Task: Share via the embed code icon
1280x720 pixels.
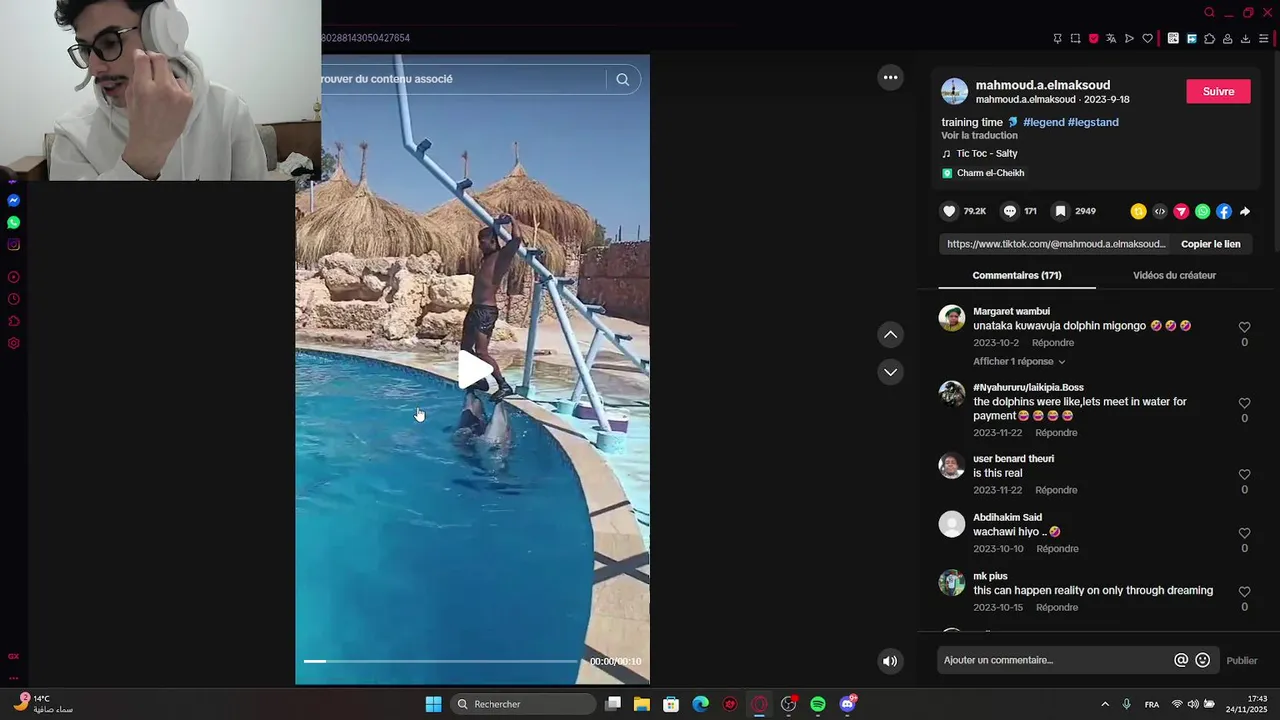Action: (x=1160, y=212)
